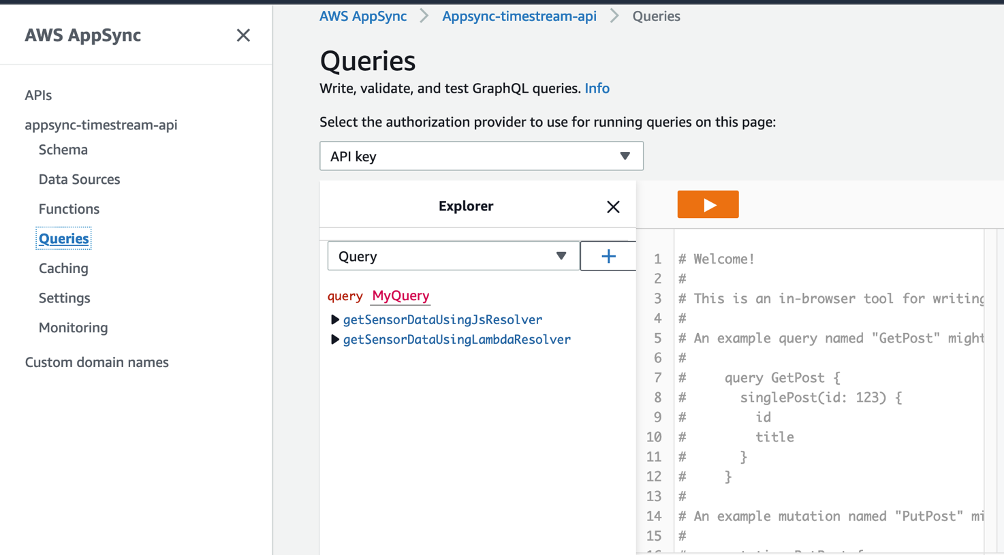Run the query with orange play button
The height and width of the screenshot is (556, 1004).
pos(708,204)
